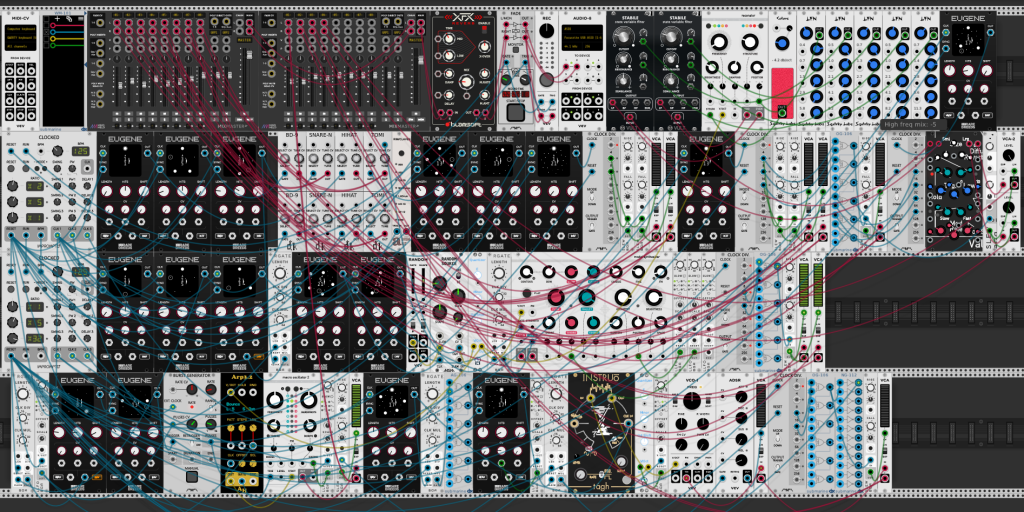This screenshot has width=1024, height=512.
Task: Select the blue cable color in WM-101
Action: [x=67, y=32]
